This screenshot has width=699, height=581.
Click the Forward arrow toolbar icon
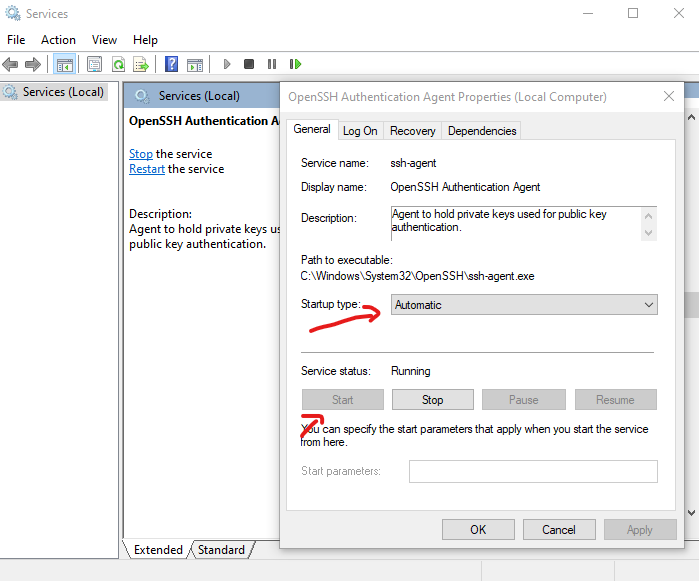[x=33, y=65]
